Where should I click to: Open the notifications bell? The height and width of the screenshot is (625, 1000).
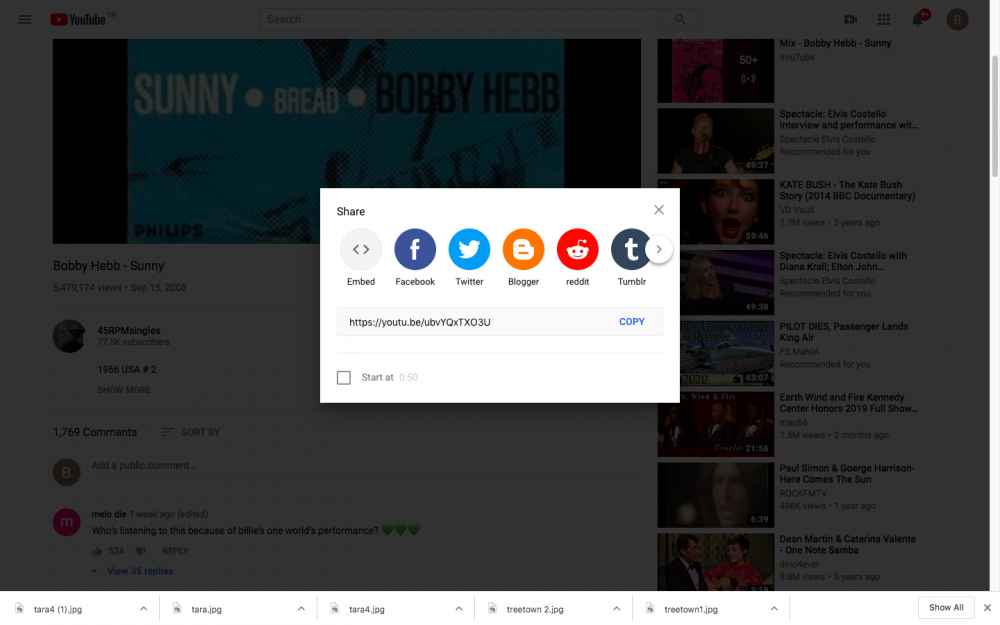click(918, 19)
